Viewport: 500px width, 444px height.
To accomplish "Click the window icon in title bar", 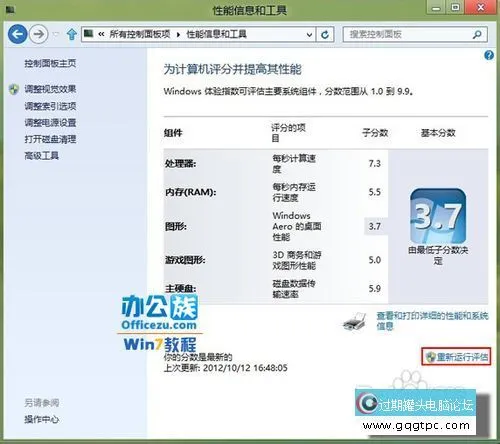I will [10, 10].
